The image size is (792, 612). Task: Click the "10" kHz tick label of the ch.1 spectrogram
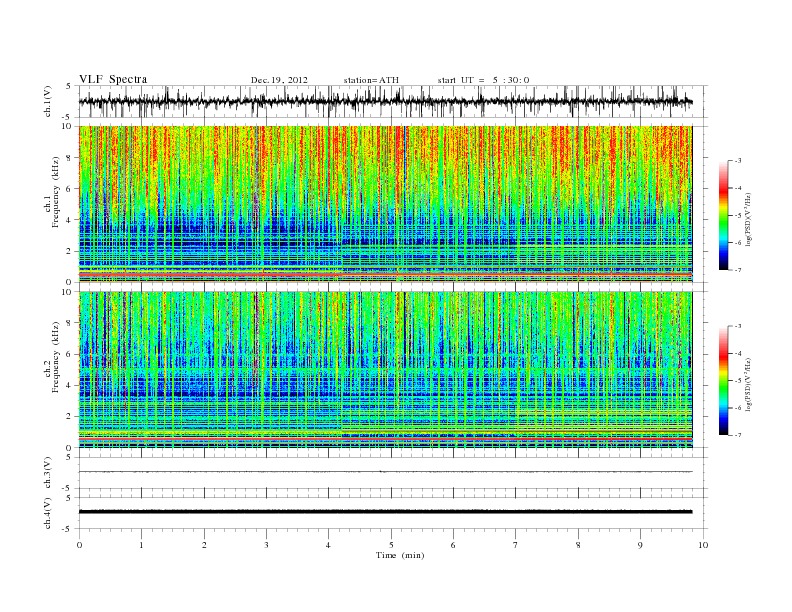(68, 126)
